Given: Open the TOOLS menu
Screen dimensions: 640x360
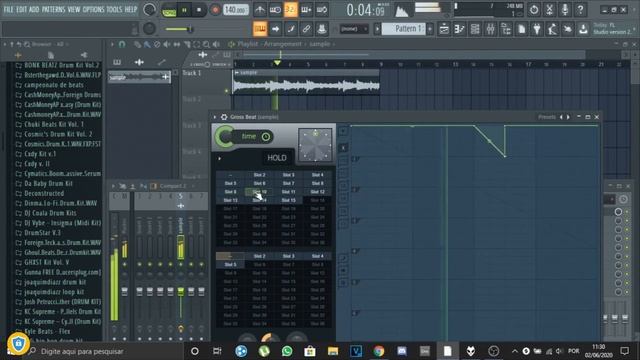Looking at the screenshot, I should pyautogui.click(x=114, y=9).
